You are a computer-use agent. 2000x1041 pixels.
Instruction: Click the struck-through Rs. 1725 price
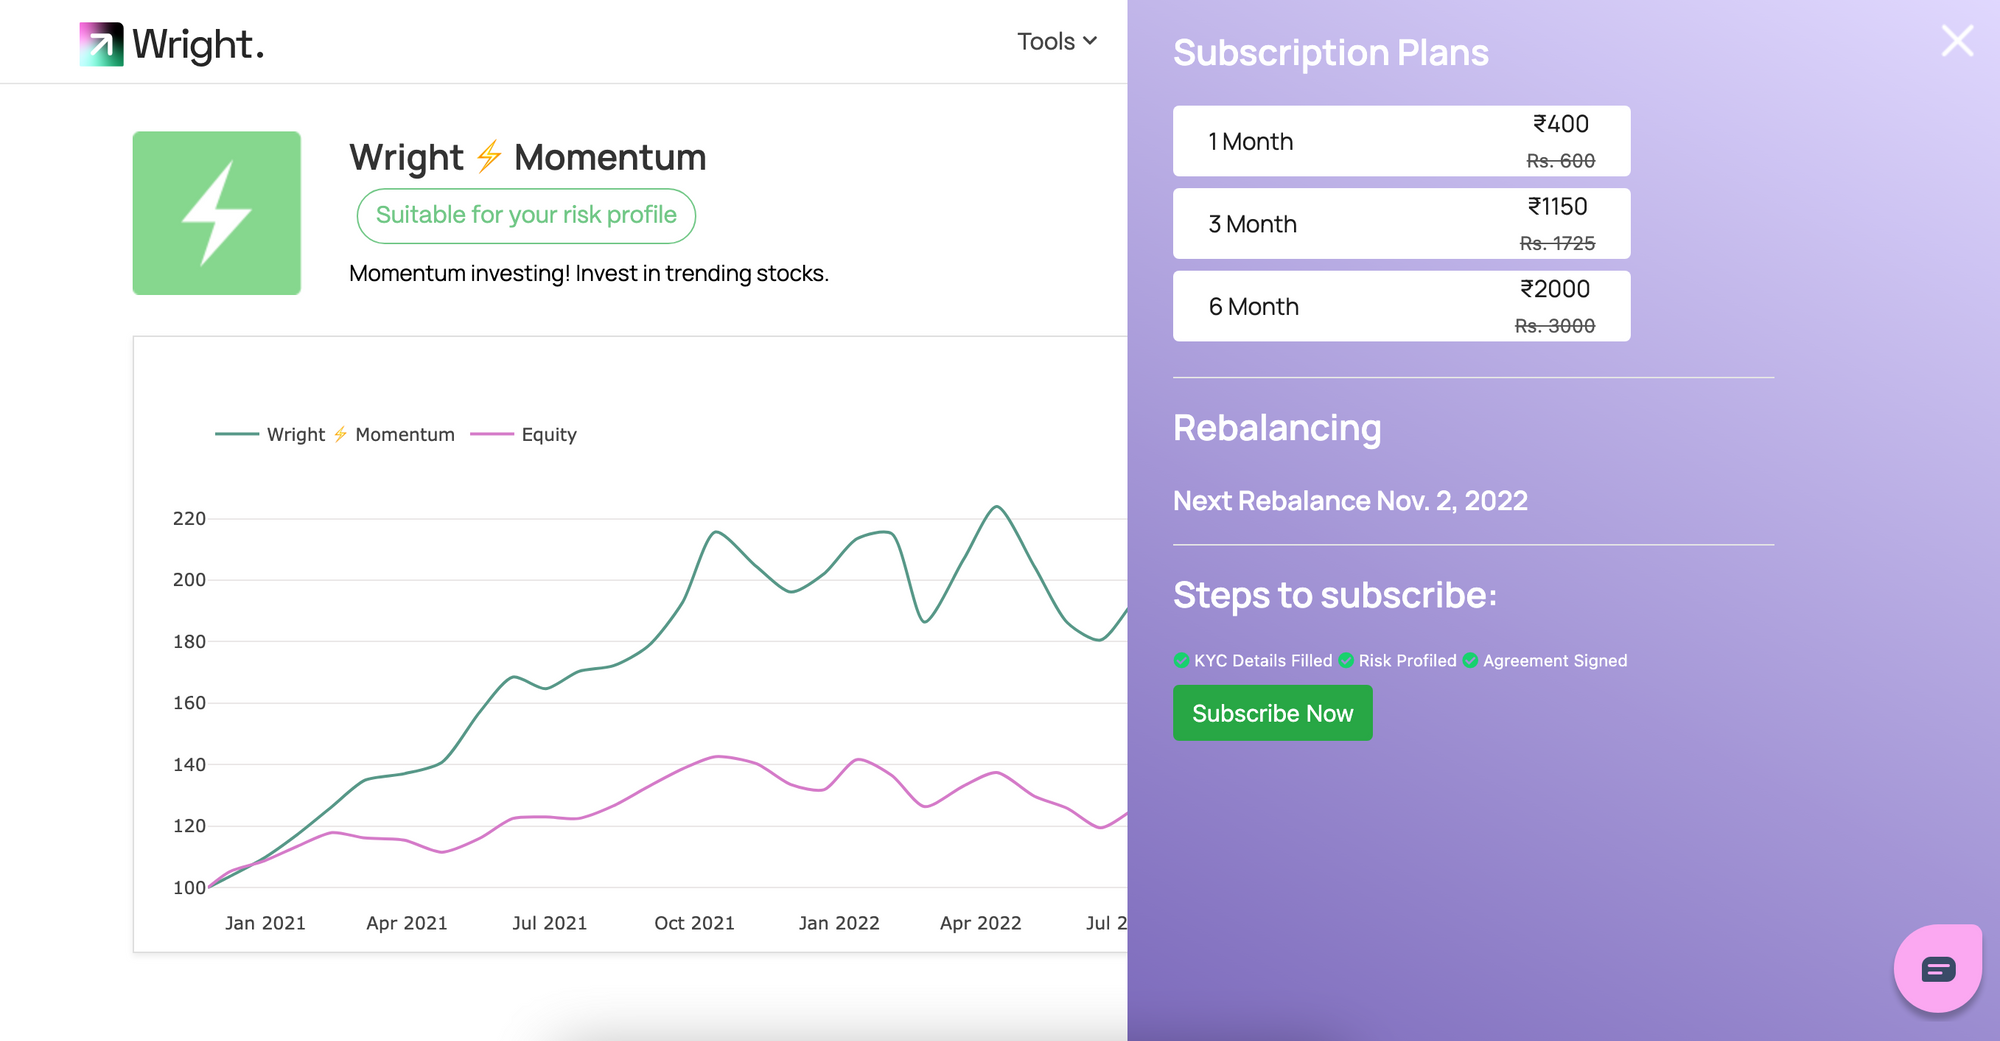1557,243
